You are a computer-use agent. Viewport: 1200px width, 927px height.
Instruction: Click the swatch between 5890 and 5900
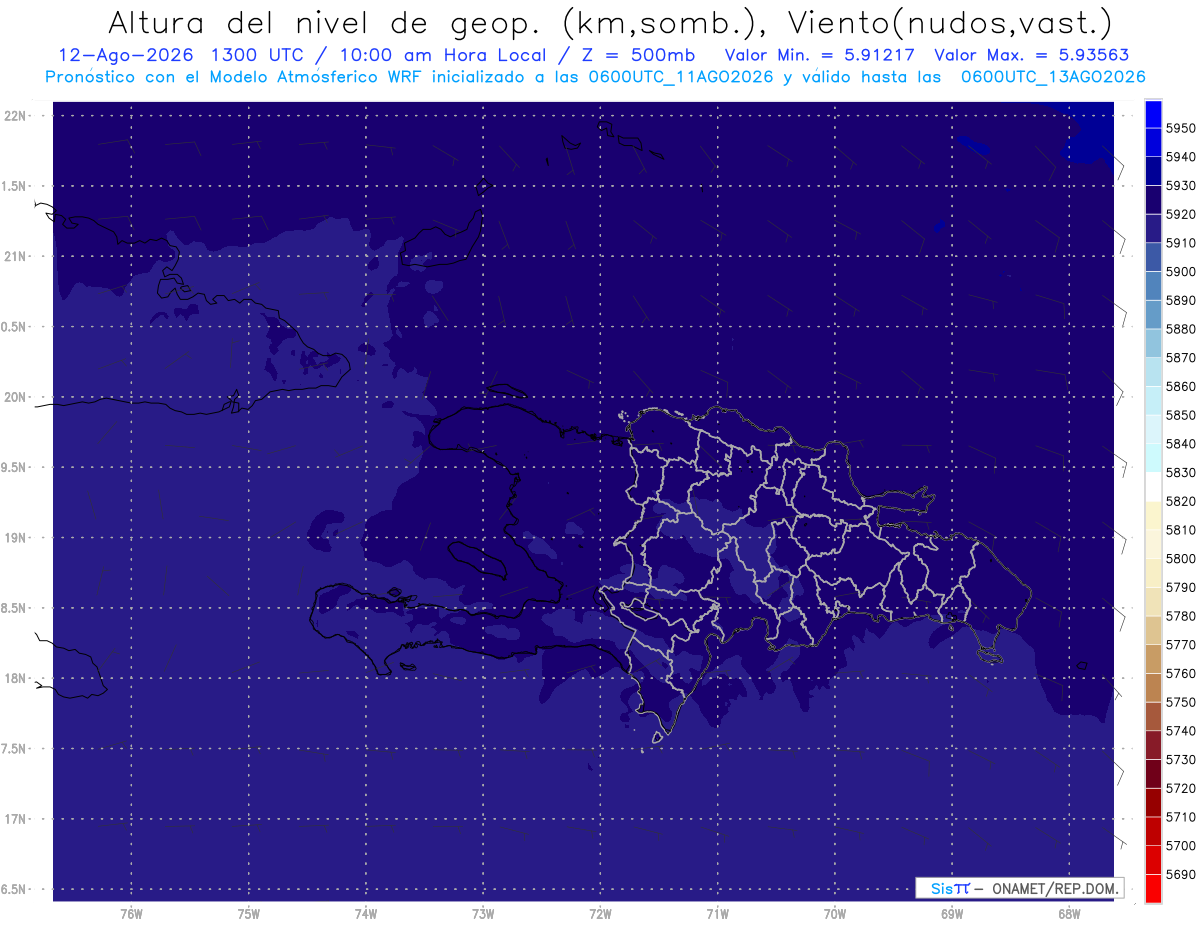1153,285
